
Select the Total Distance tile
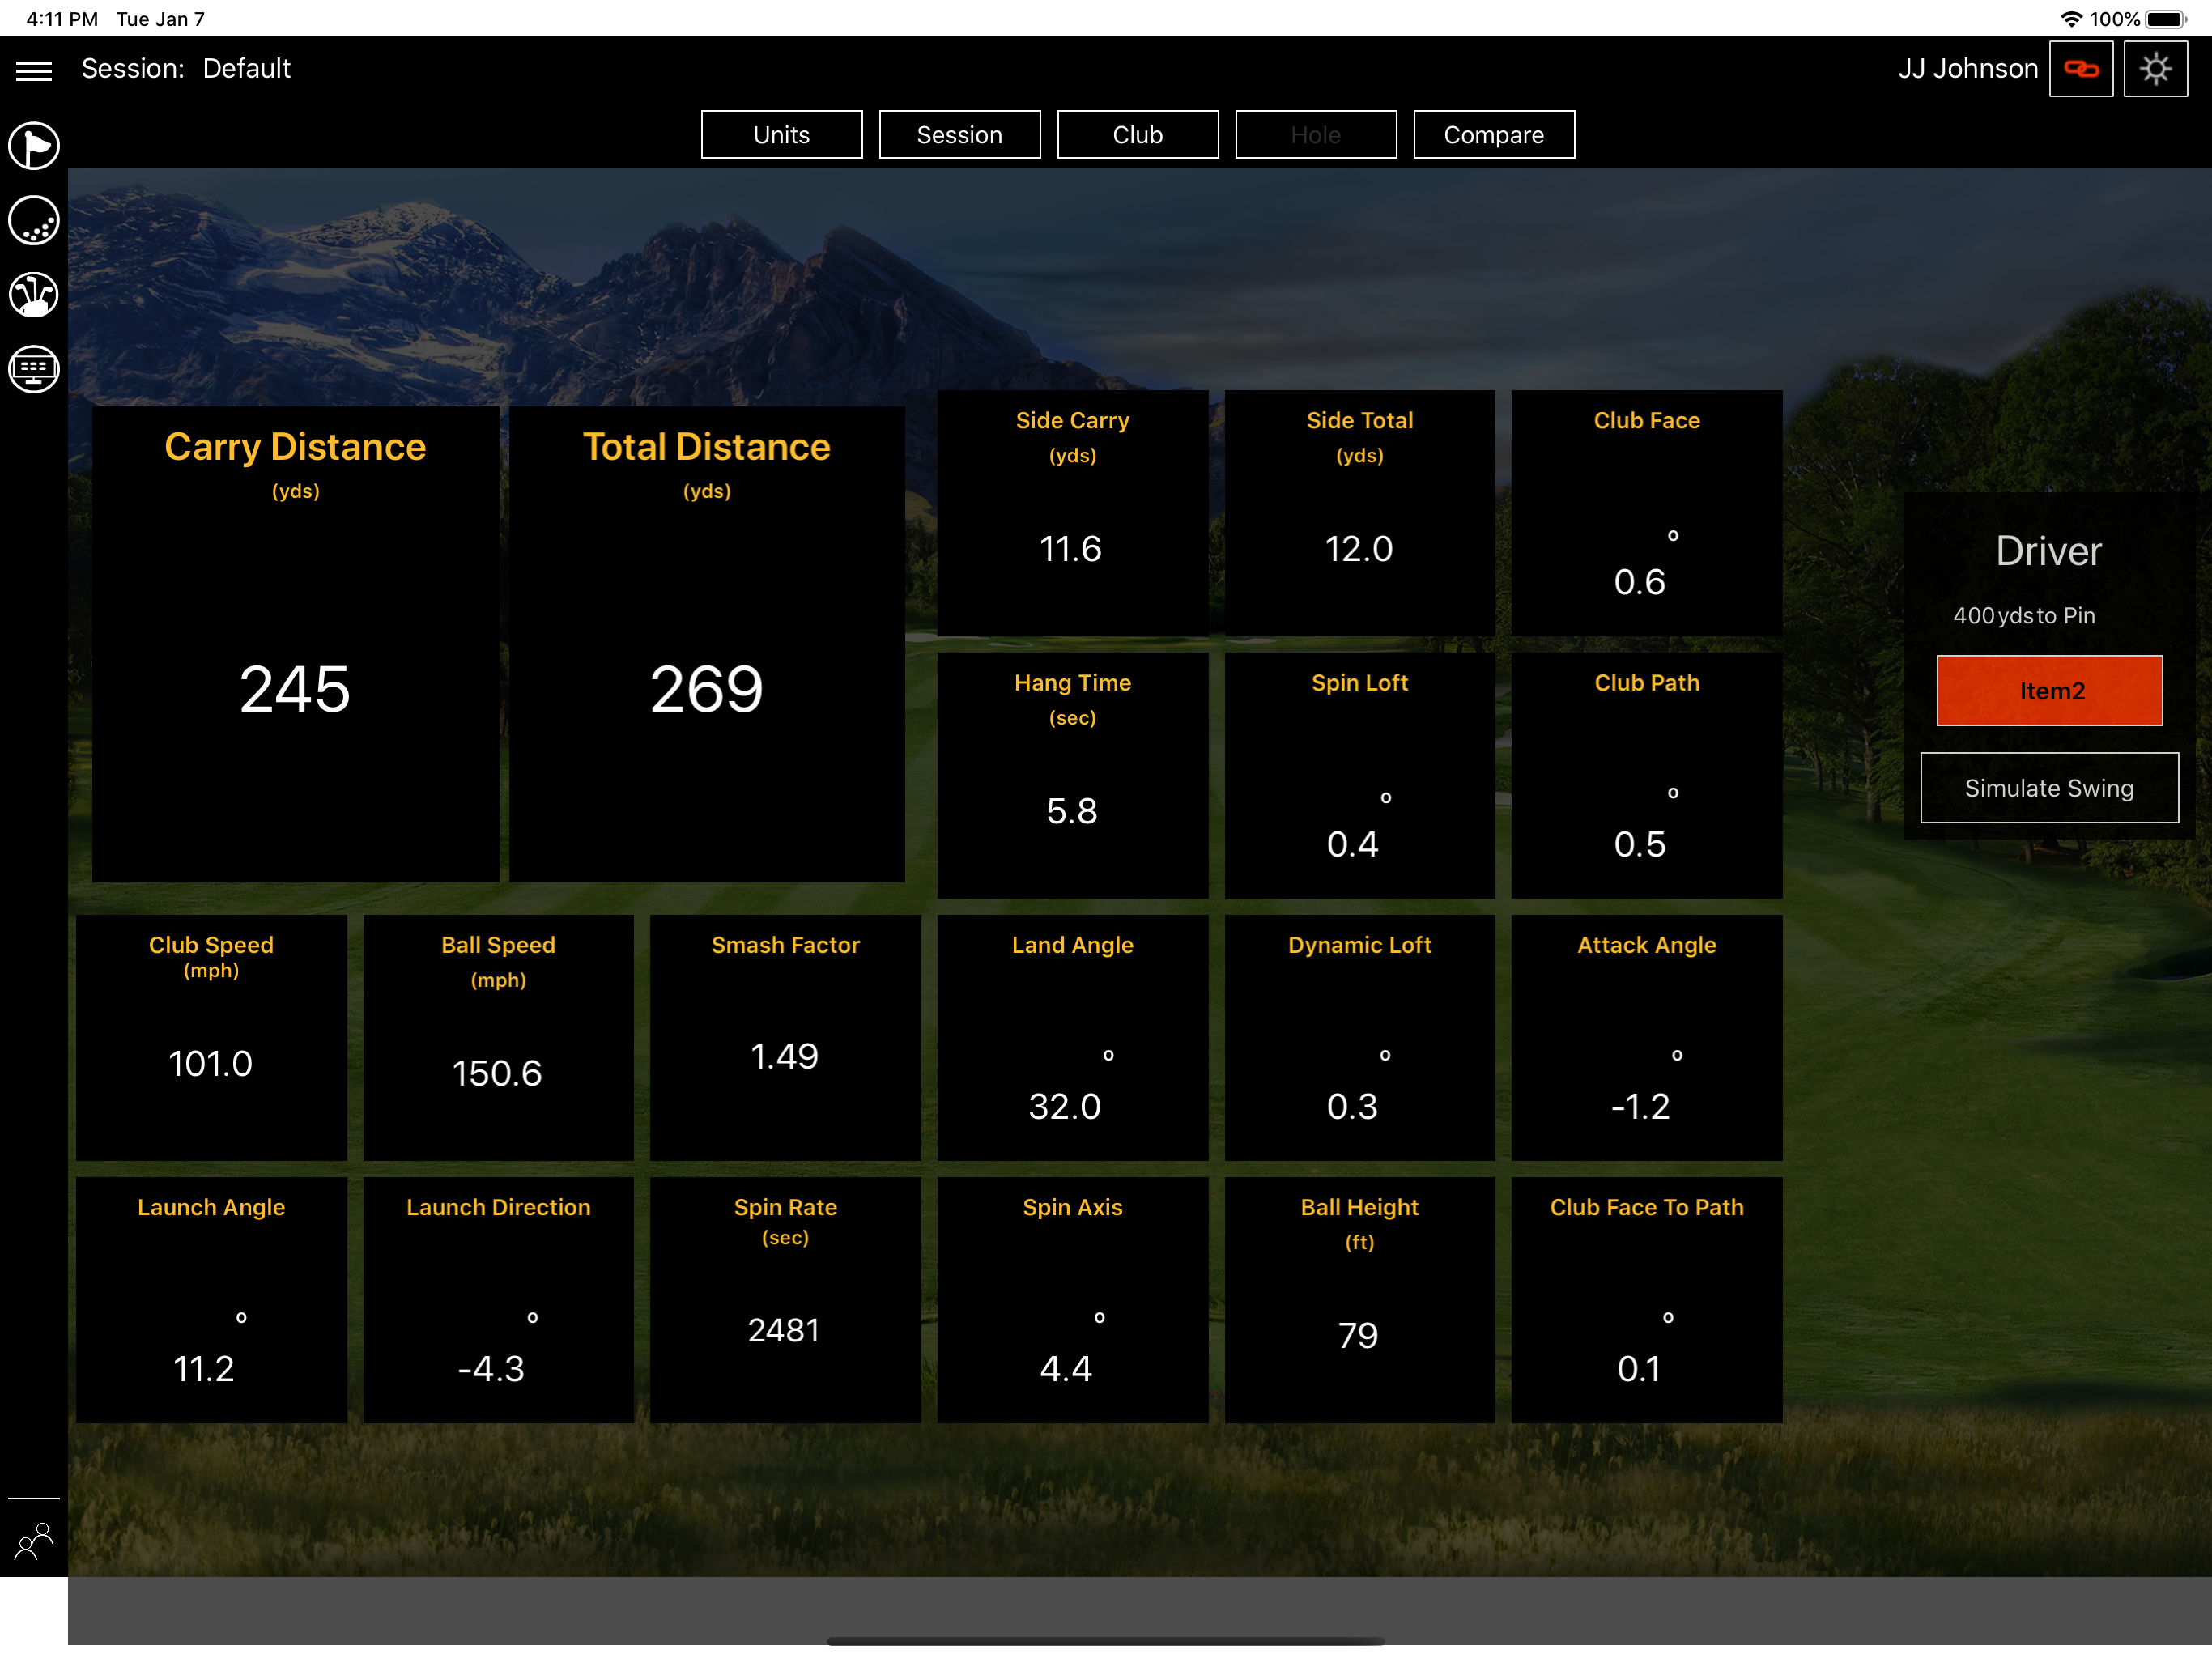706,644
